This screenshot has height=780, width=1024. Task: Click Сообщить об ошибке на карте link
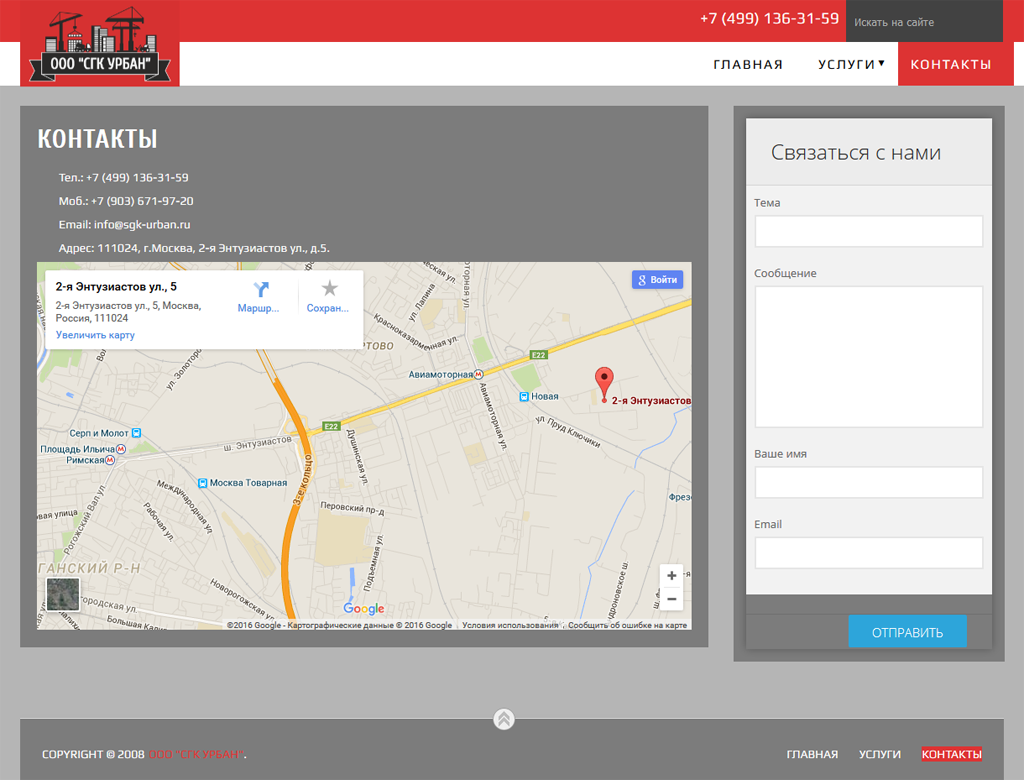tap(627, 625)
